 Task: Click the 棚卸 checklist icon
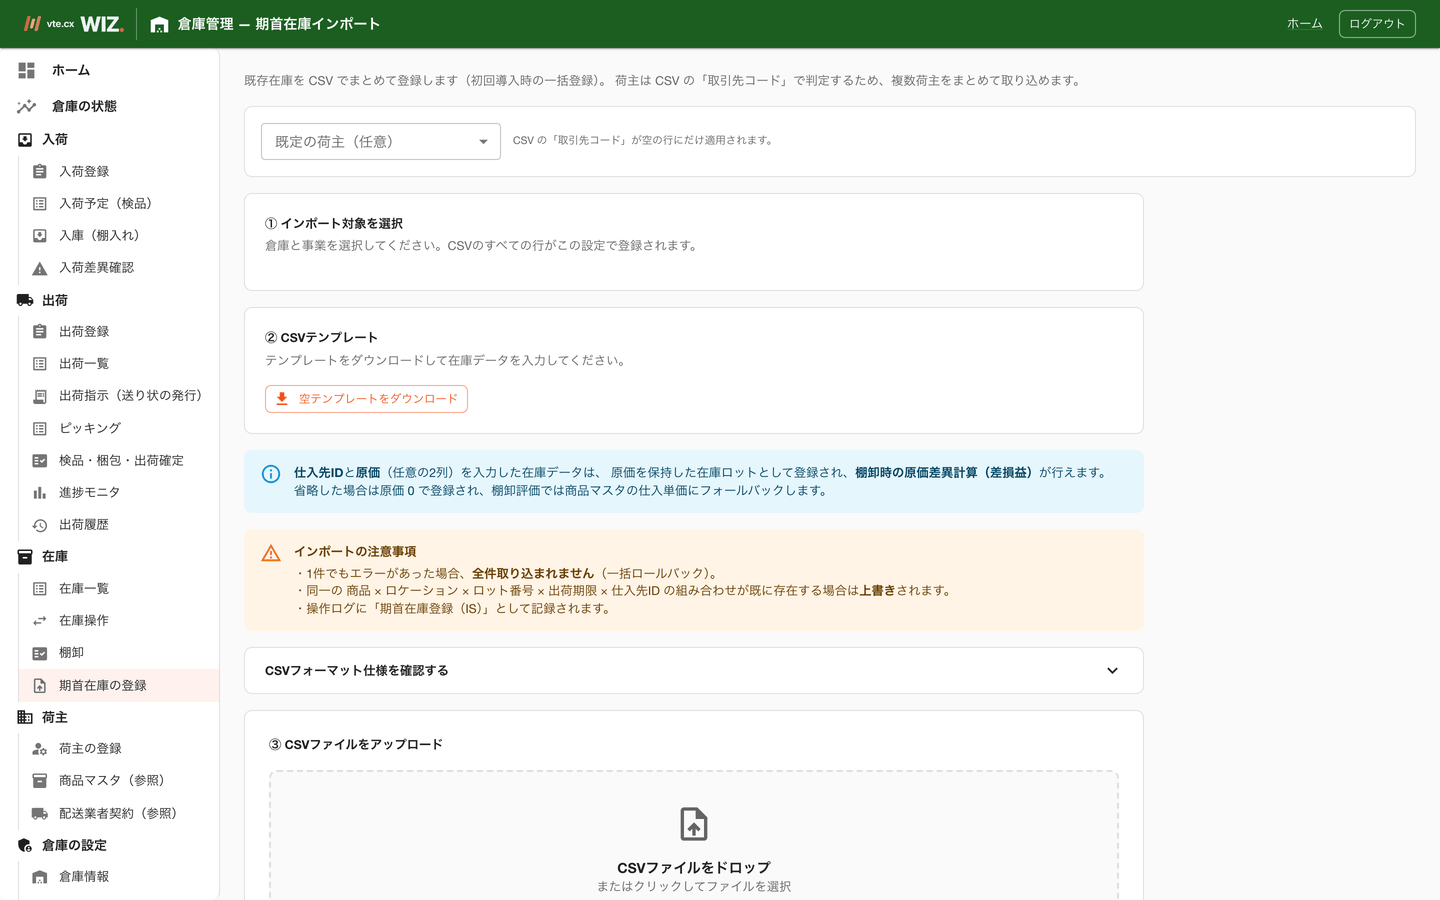pyautogui.click(x=40, y=653)
